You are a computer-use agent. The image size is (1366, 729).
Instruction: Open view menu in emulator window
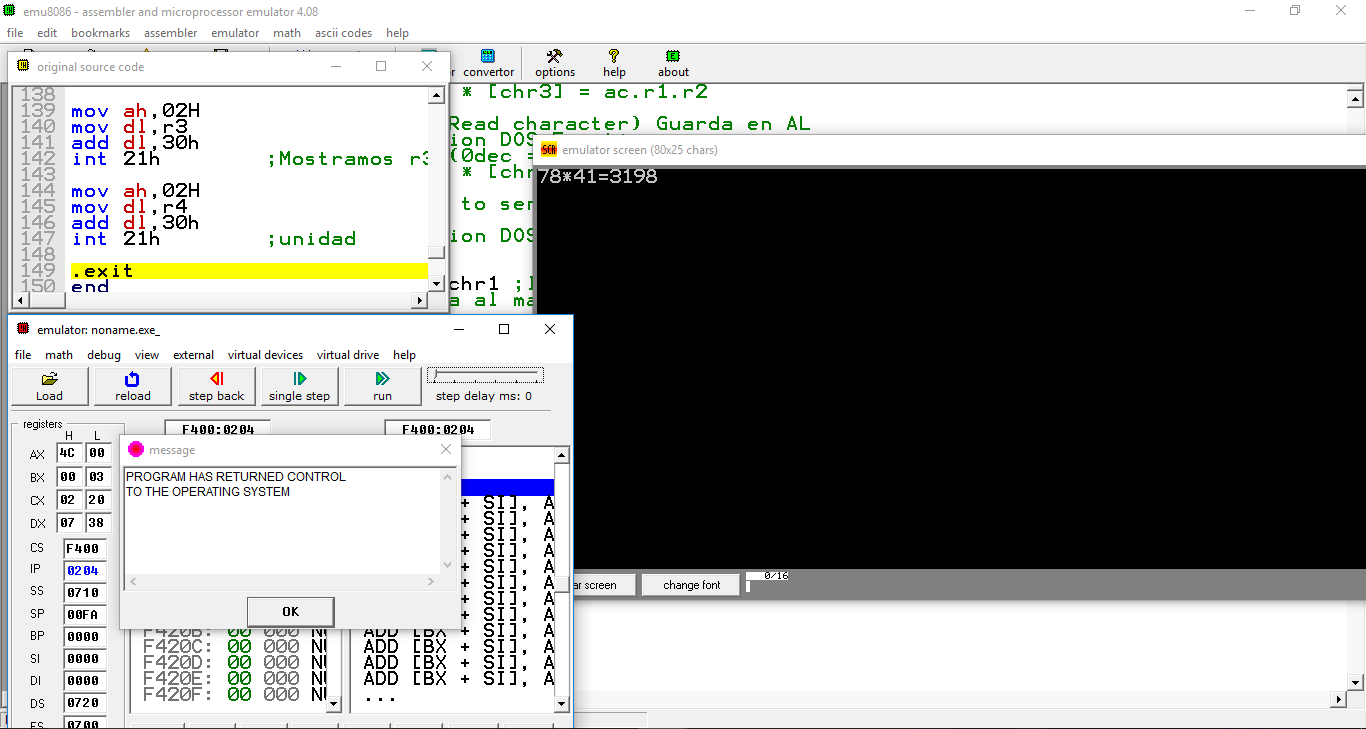[x=147, y=355]
